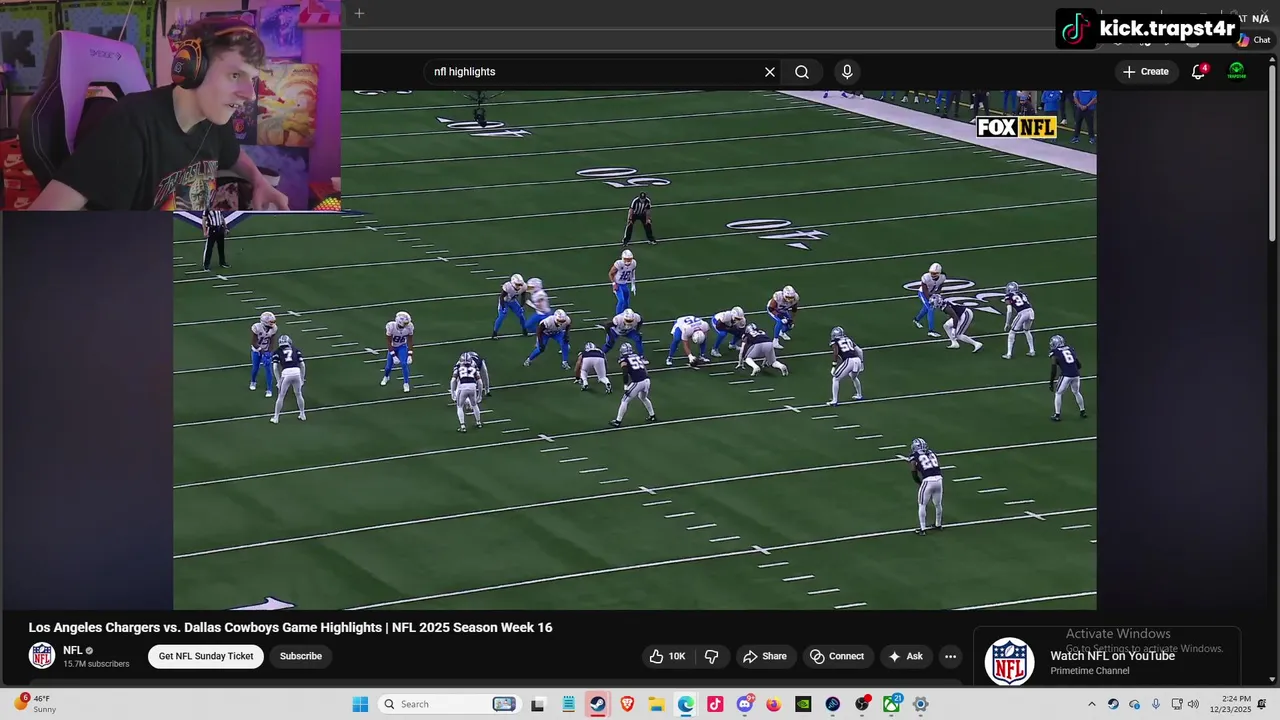Open the TikTok taskbar app

pyautogui.click(x=715, y=704)
